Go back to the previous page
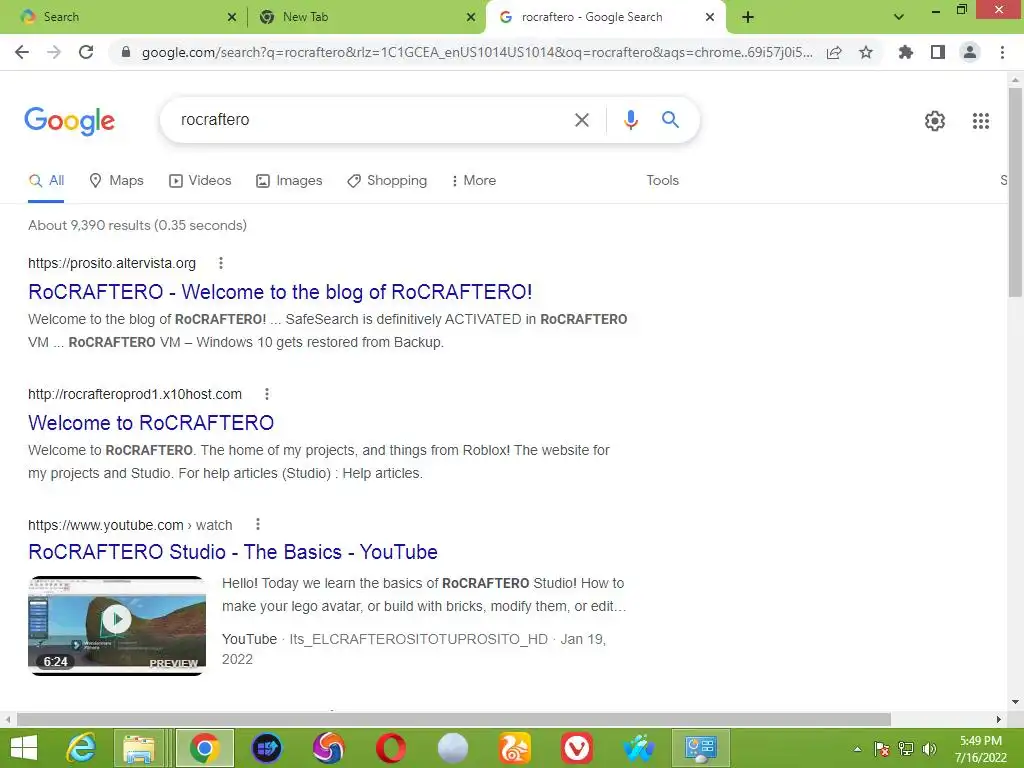This screenshot has width=1024, height=768. point(22,52)
